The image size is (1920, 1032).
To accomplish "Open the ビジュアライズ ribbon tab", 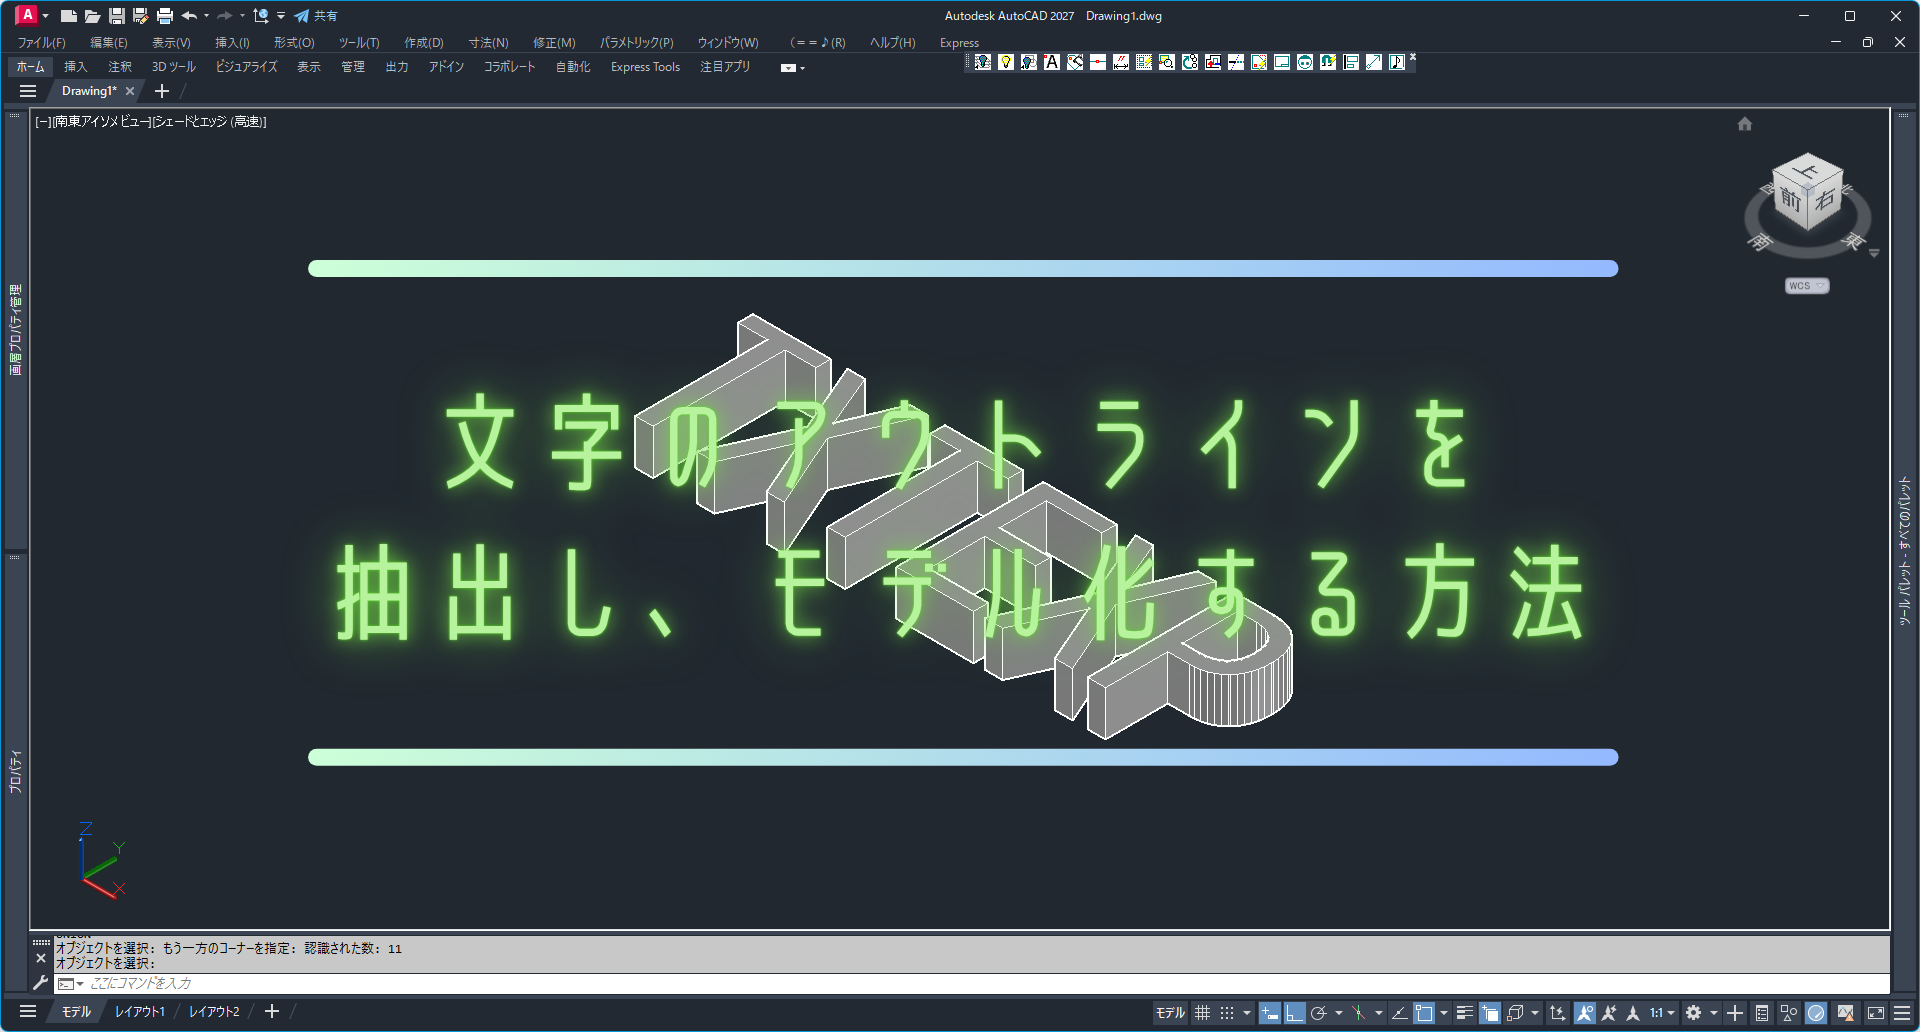I will (246, 67).
